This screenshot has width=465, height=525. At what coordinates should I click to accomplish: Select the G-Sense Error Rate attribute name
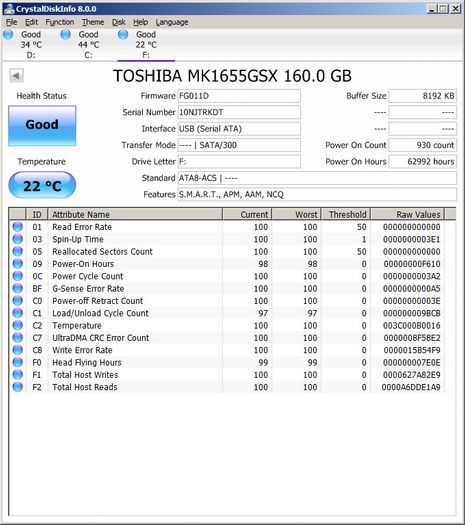click(88, 288)
